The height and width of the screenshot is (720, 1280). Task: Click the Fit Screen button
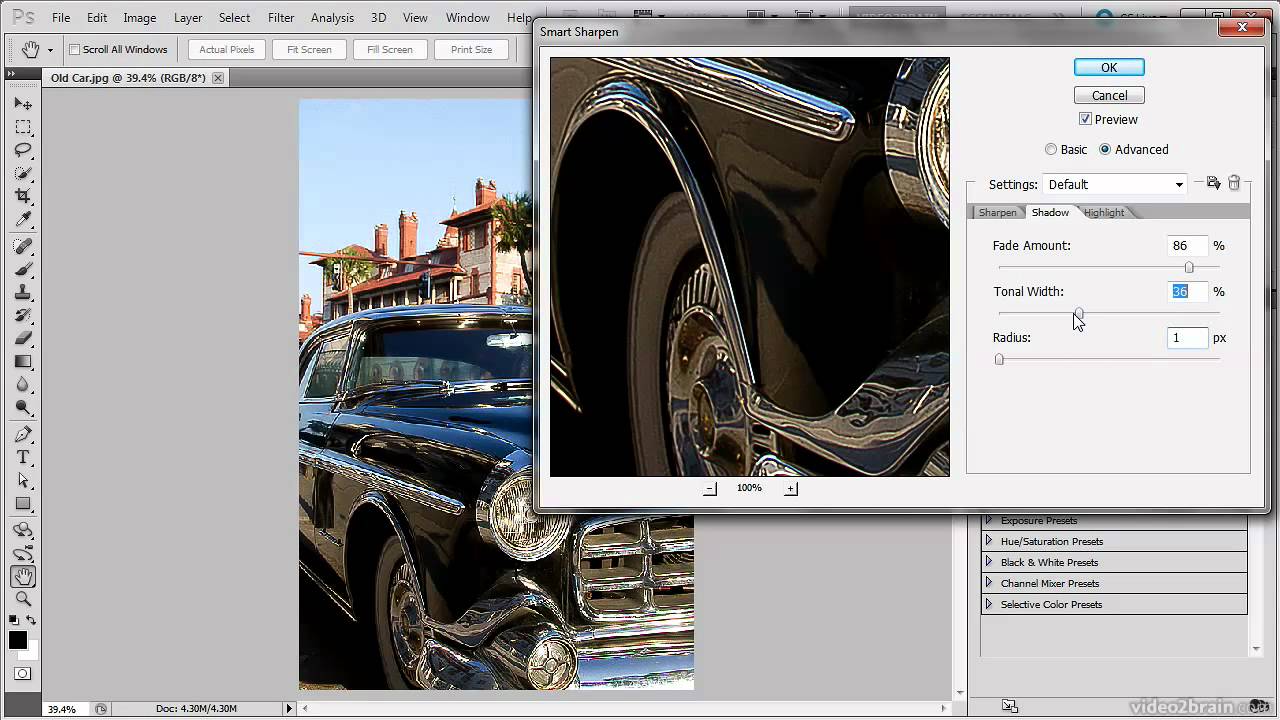(309, 49)
